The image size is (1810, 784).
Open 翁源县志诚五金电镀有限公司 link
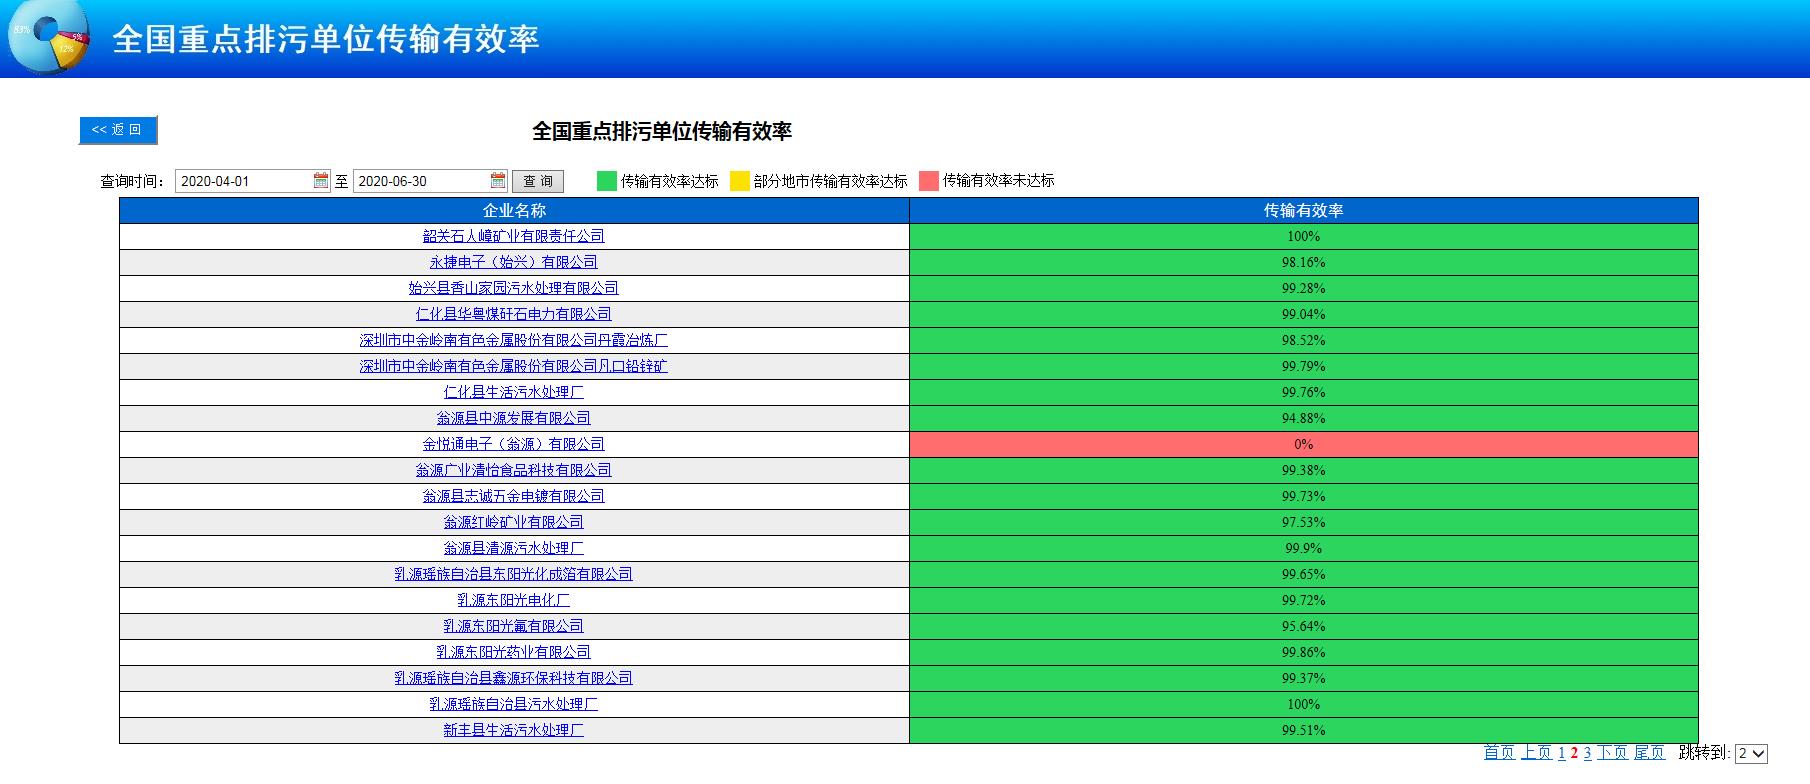tap(514, 496)
